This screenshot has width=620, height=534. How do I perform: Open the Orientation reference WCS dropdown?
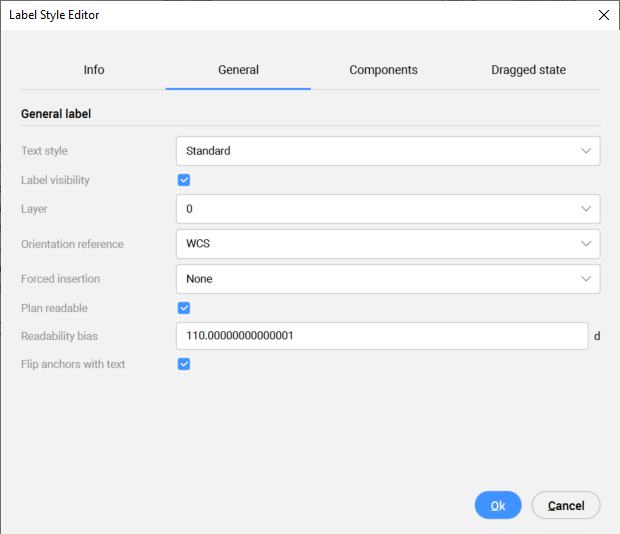point(388,244)
